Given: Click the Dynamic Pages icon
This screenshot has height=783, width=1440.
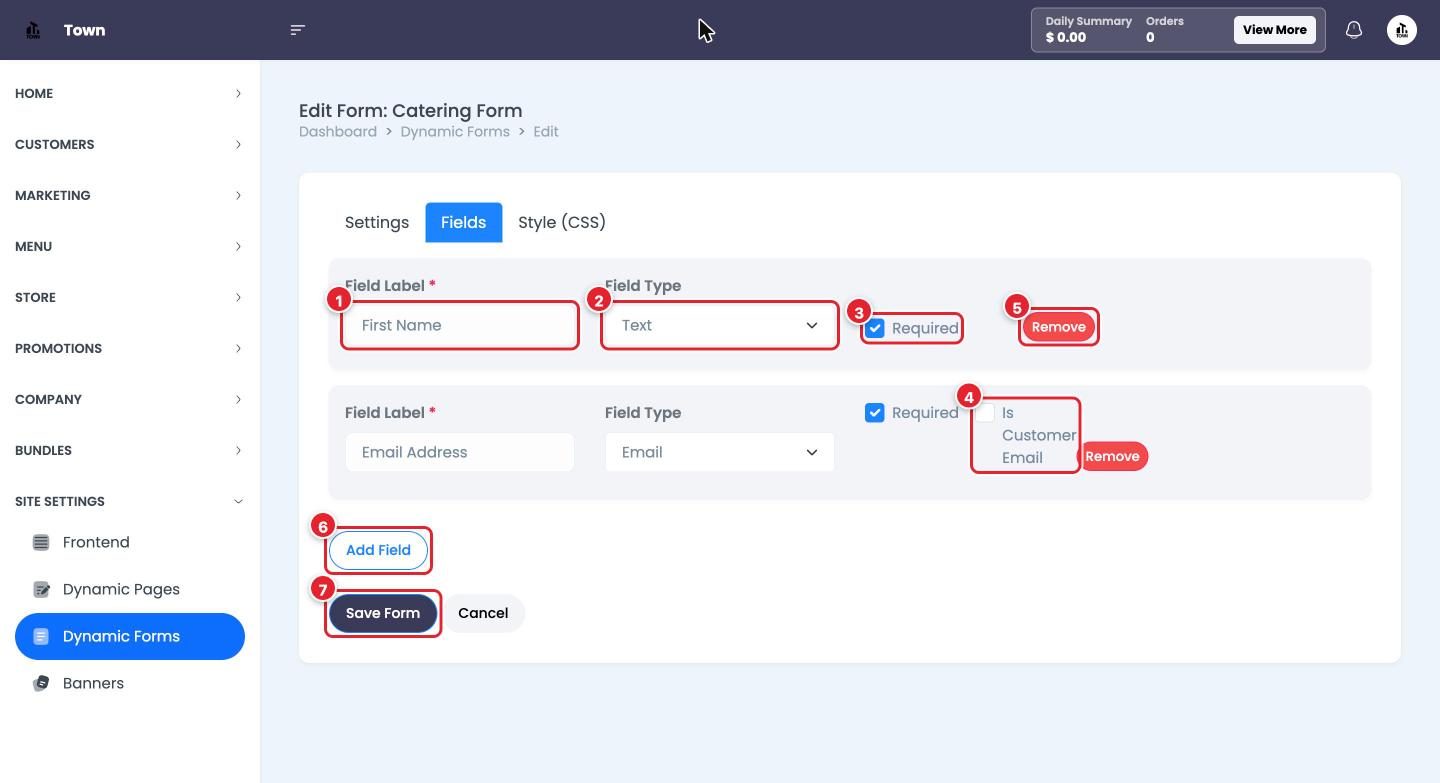Looking at the screenshot, I should coord(41,589).
